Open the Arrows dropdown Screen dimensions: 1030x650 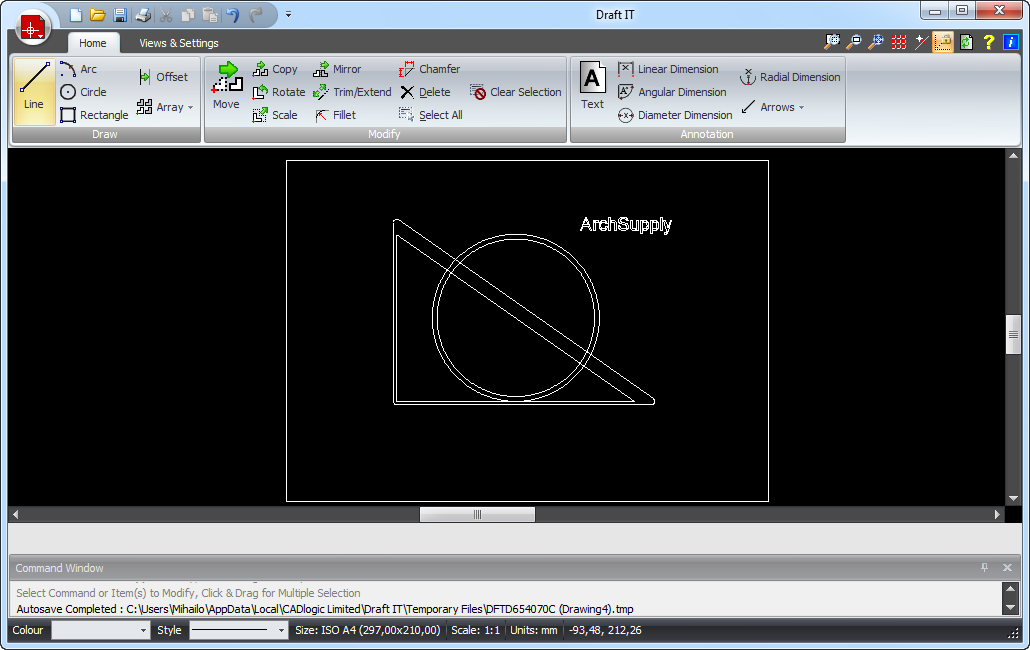click(x=800, y=107)
